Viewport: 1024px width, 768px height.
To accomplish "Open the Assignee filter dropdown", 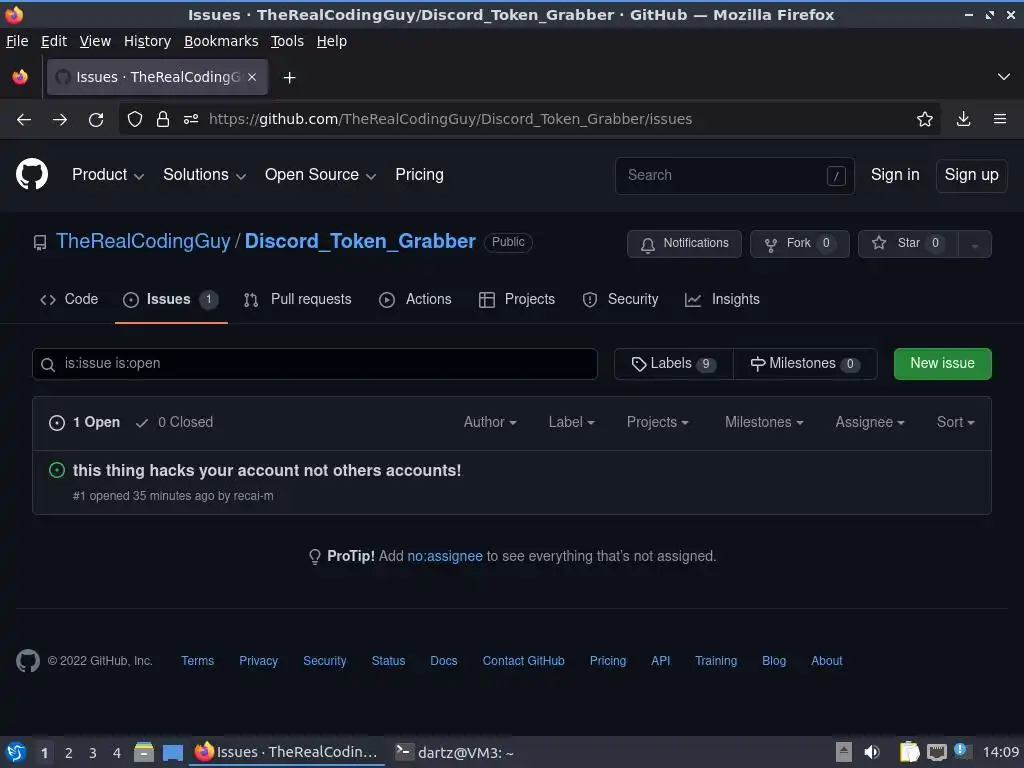I will [x=870, y=423].
